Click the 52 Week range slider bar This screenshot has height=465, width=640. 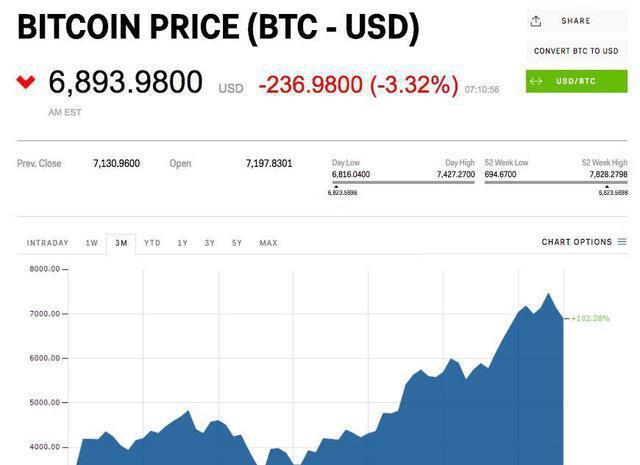tap(556, 182)
